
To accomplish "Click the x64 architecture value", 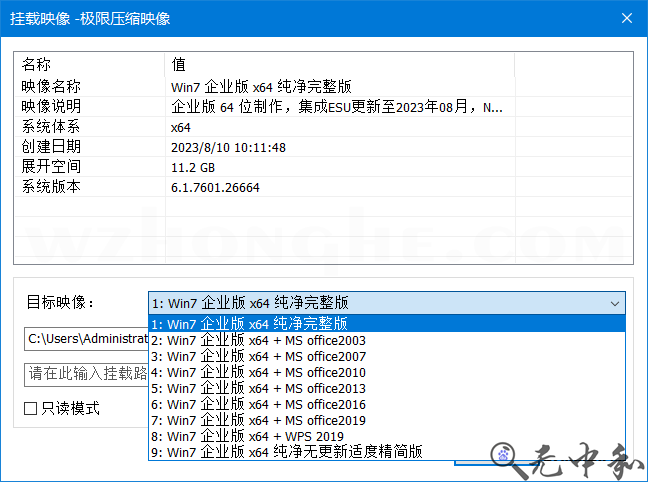I will point(181,127).
